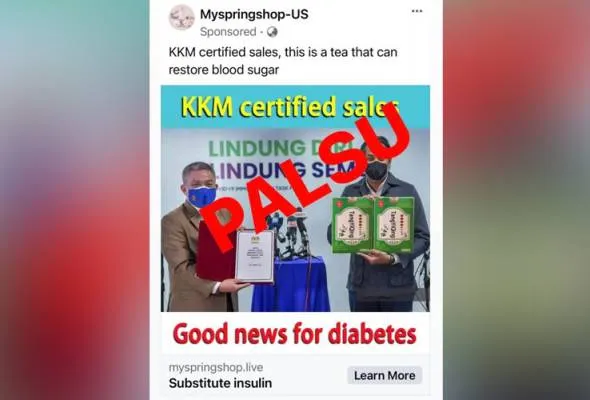Click the post caption about restoring blood sugar

click(x=283, y=61)
